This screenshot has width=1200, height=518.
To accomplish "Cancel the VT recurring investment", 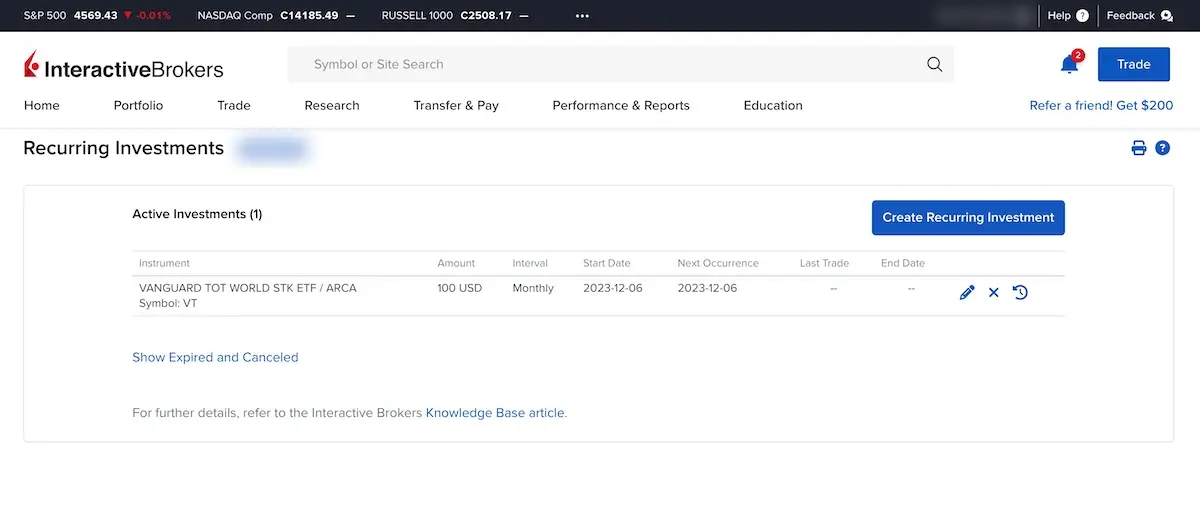I will (x=993, y=293).
